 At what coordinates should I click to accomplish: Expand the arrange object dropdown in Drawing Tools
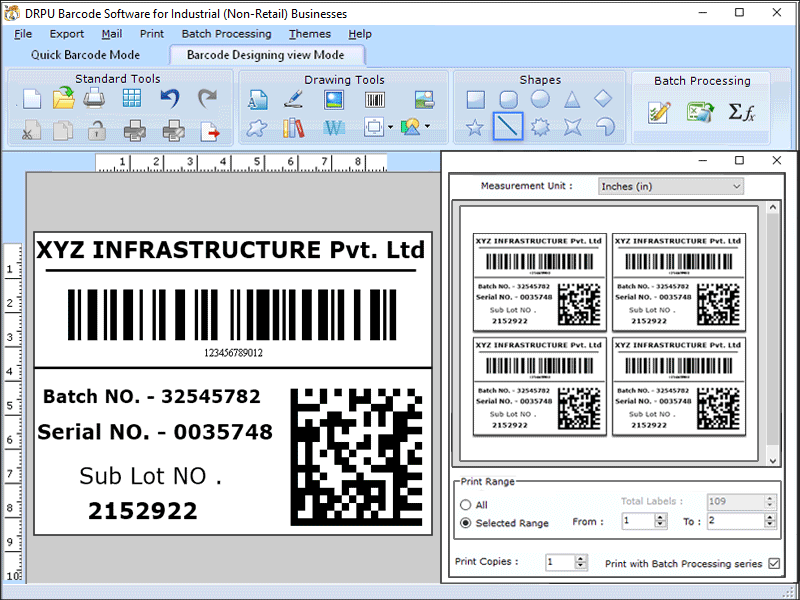(x=389, y=127)
